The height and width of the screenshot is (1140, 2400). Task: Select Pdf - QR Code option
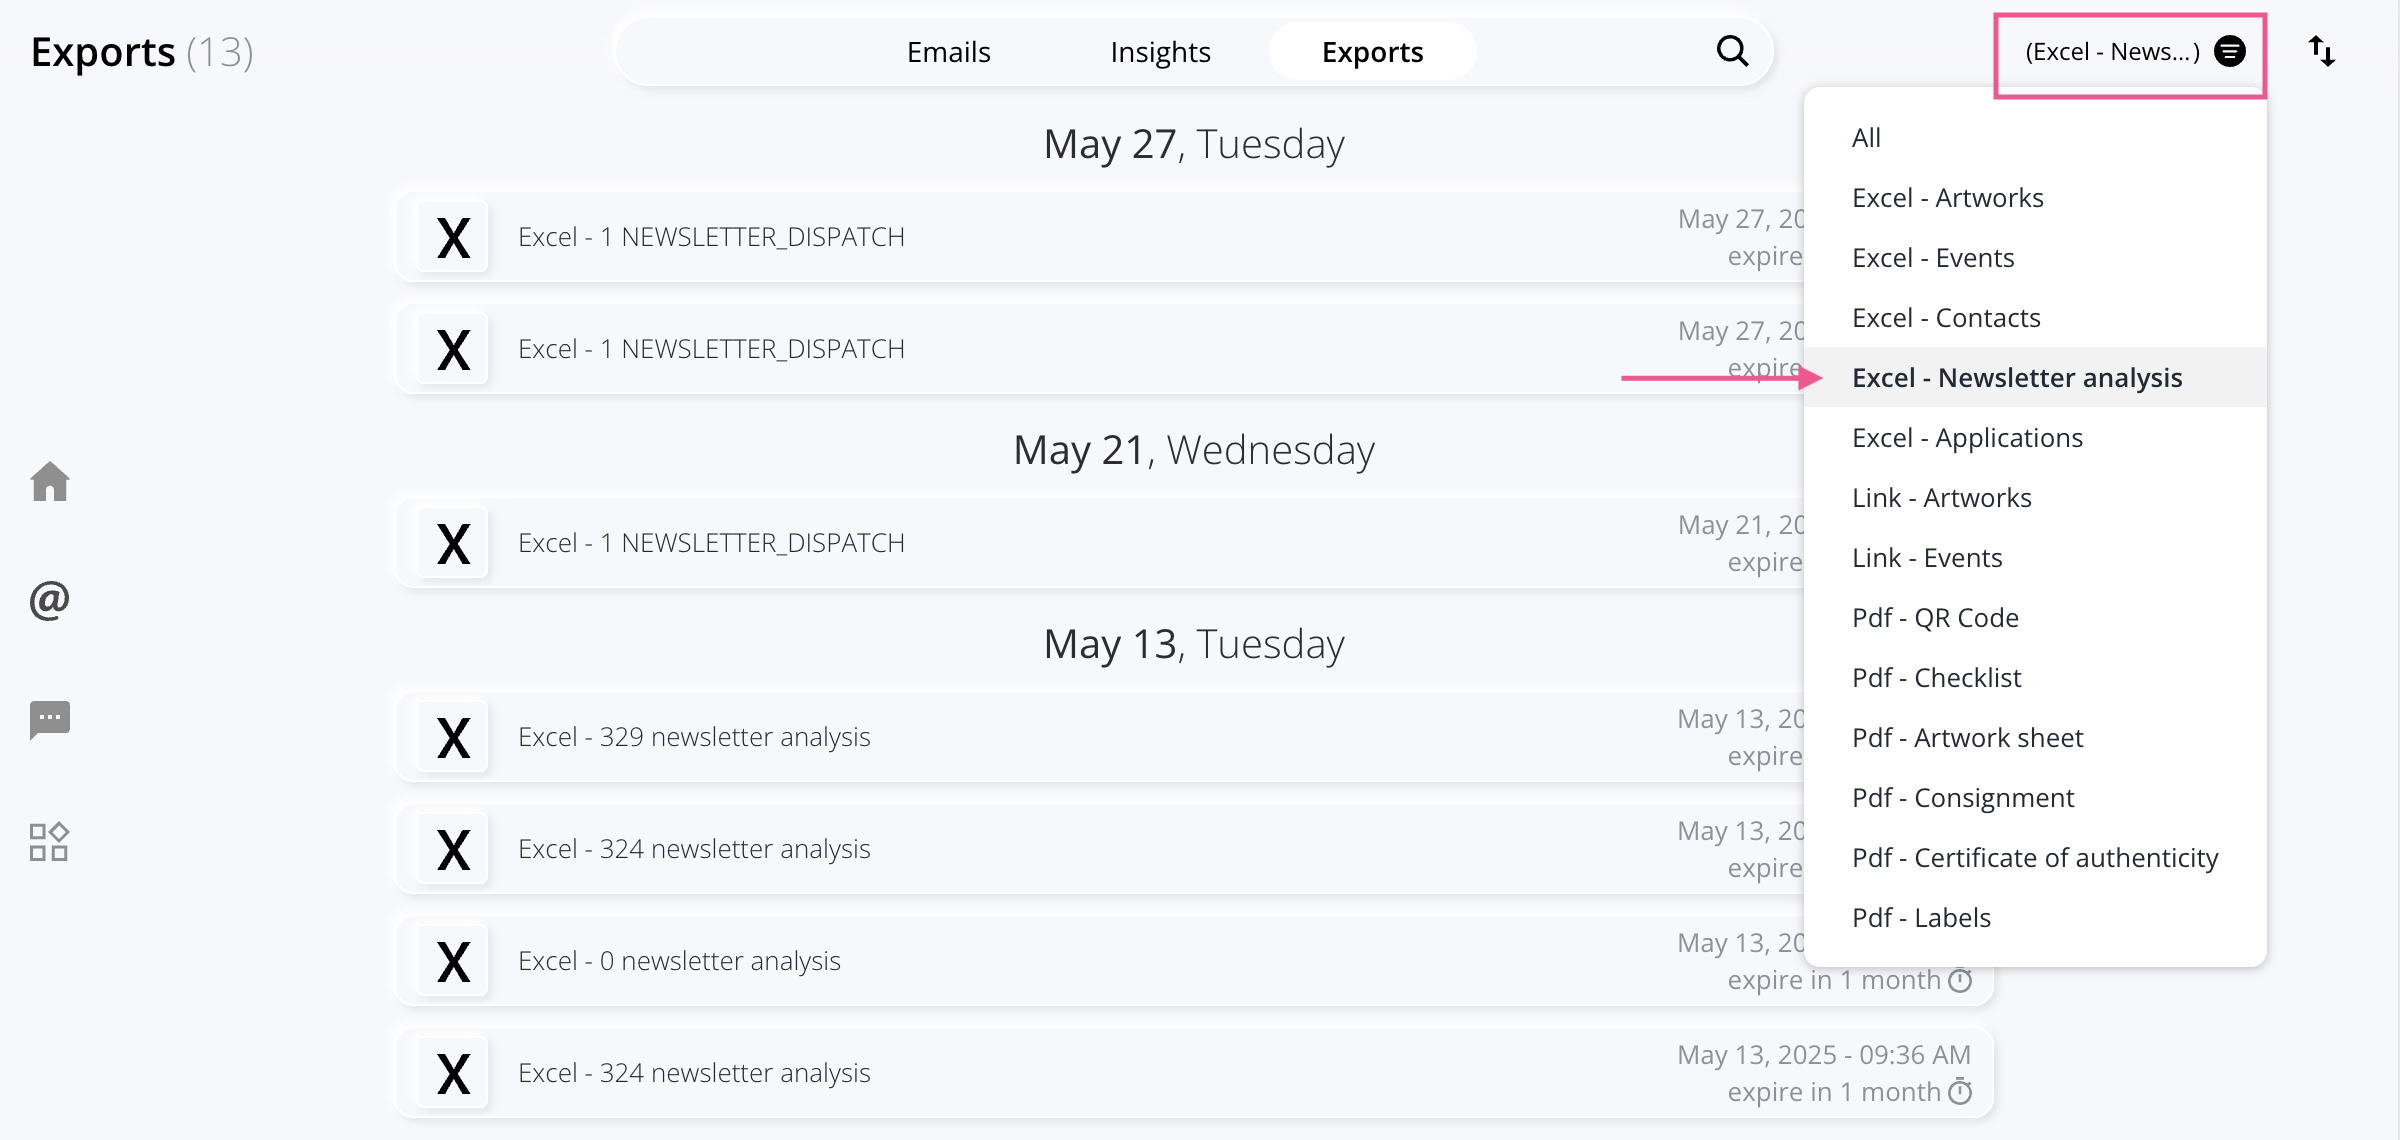[x=1934, y=617]
